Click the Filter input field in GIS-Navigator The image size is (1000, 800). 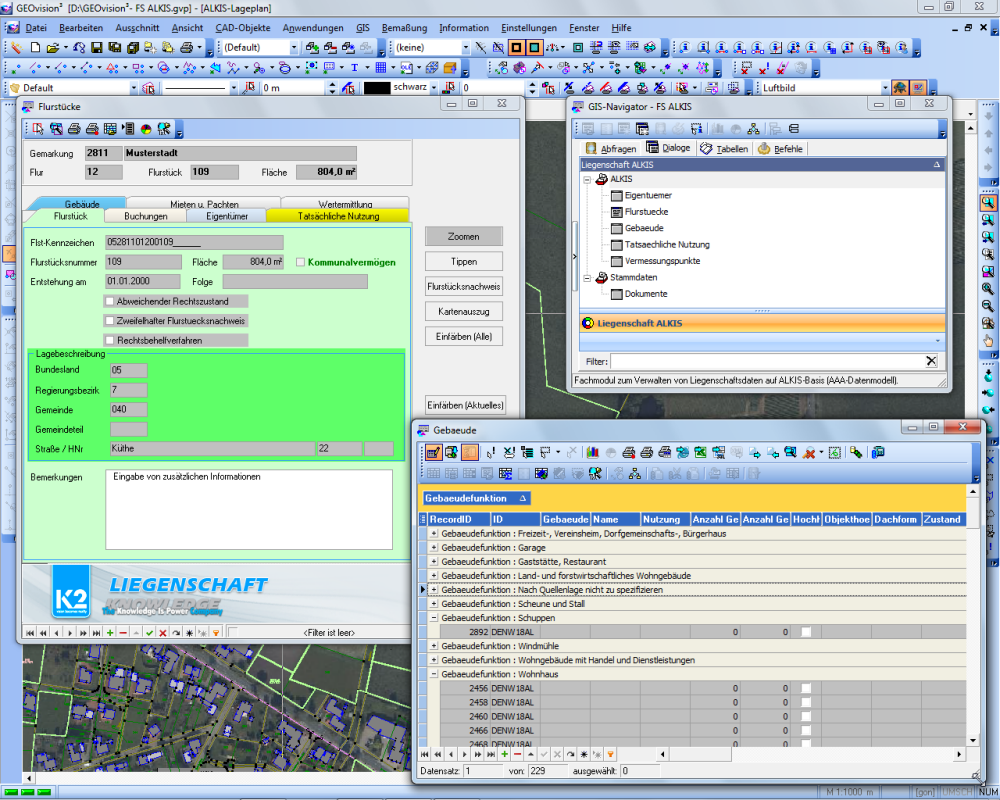(768, 361)
